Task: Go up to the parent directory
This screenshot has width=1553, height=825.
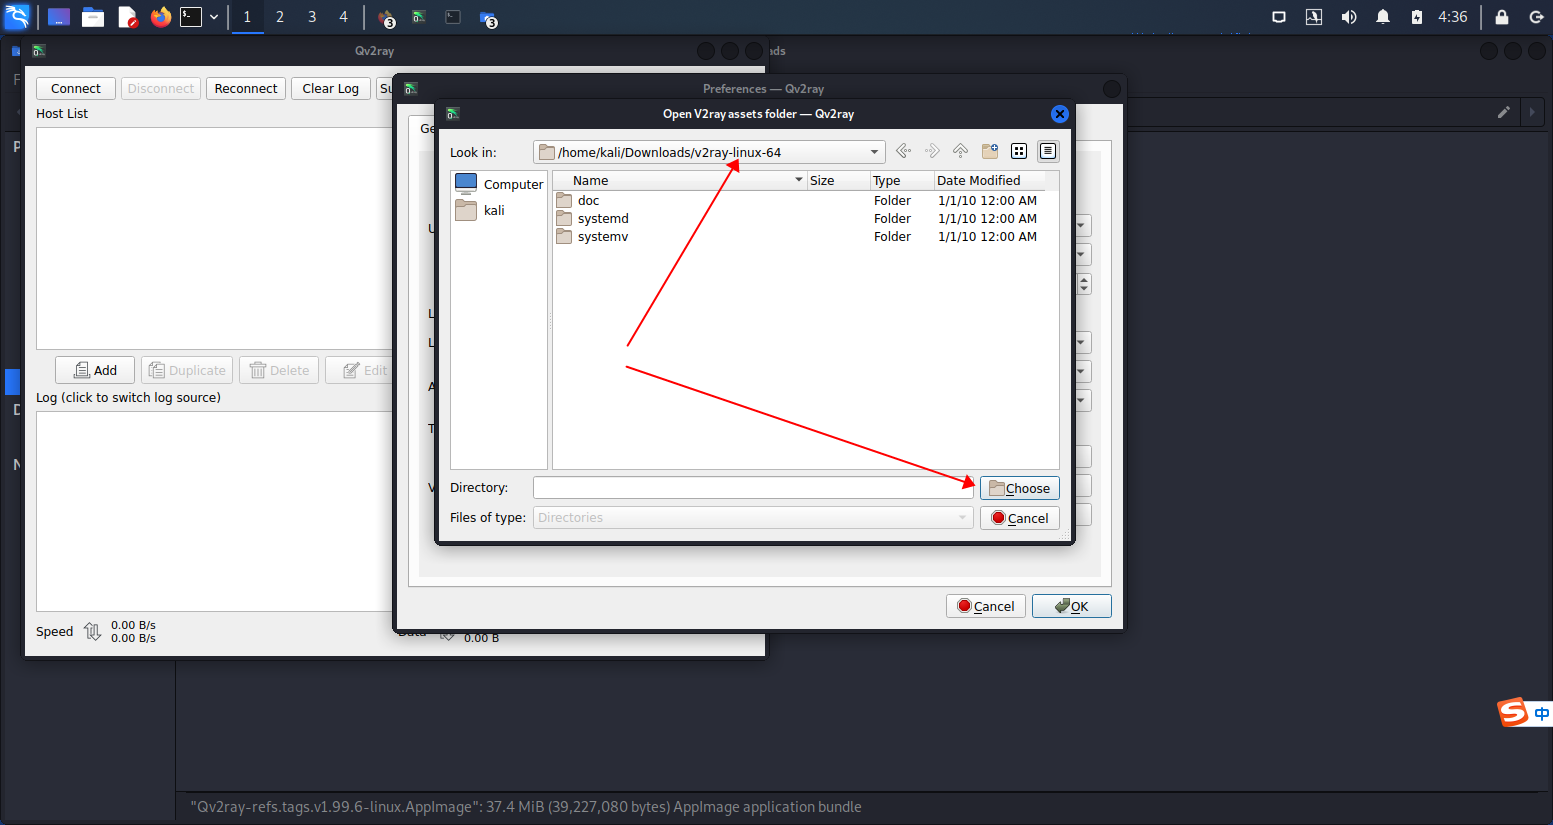Action: coord(960,151)
